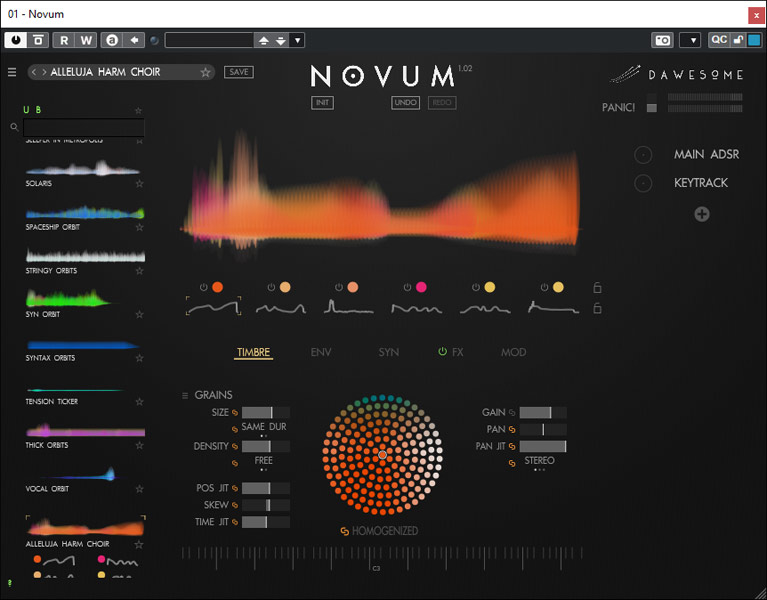The height and width of the screenshot is (600, 767).
Task: Click the add modulator plus icon
Action: (x=702, y=214)
